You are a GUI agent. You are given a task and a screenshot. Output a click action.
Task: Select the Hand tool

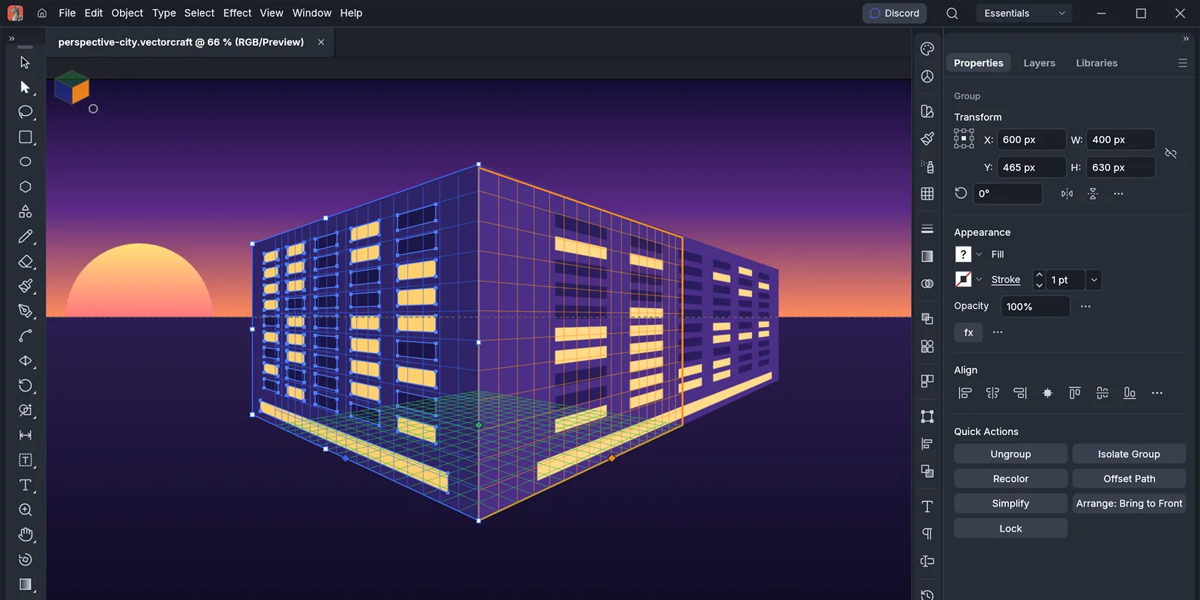[26, 535]
